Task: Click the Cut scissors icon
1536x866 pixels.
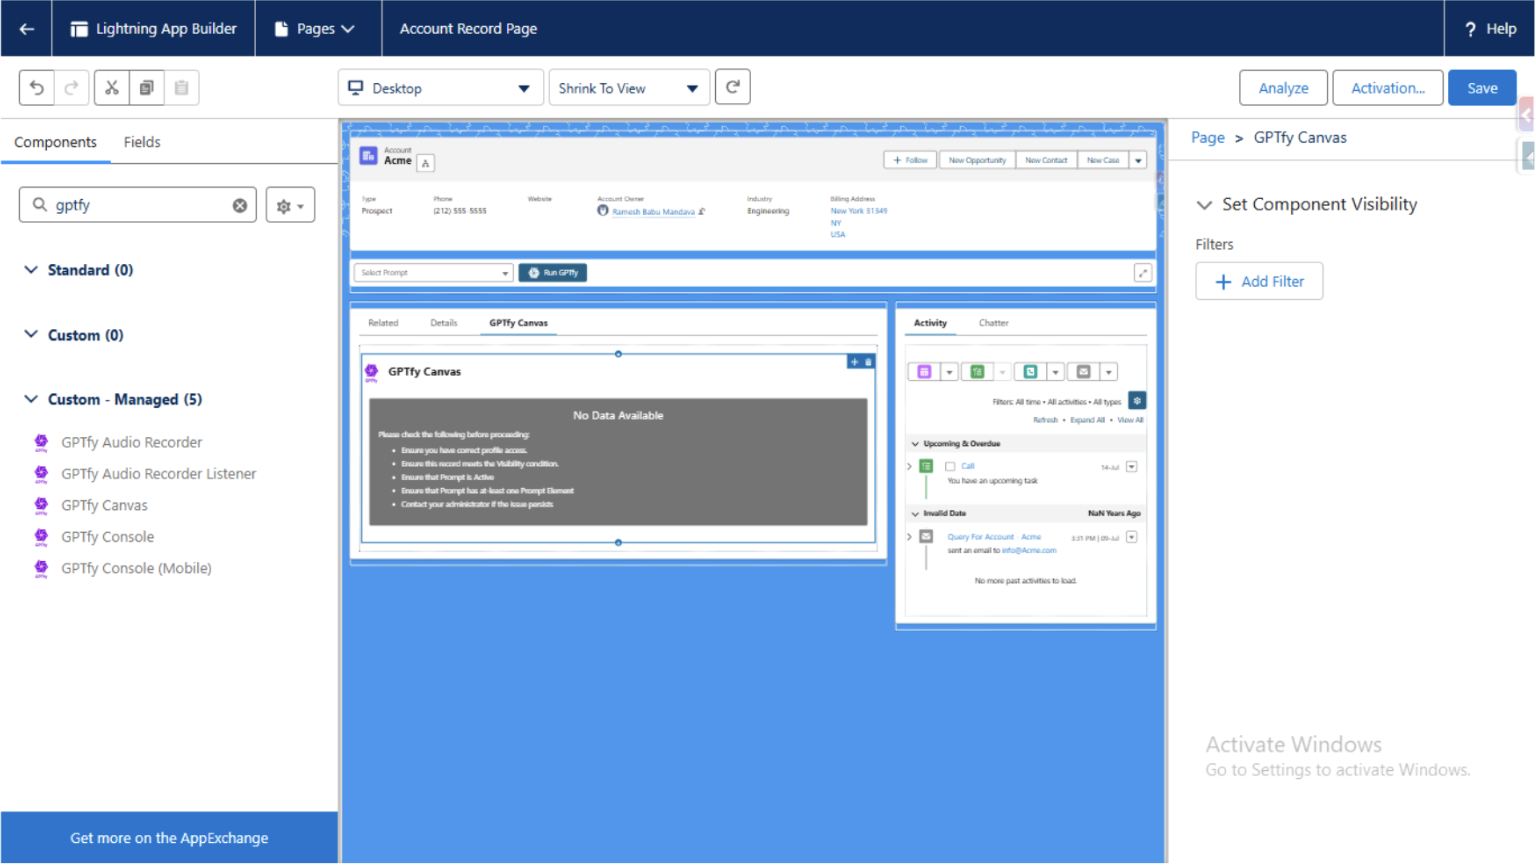Action: [112, 88]
